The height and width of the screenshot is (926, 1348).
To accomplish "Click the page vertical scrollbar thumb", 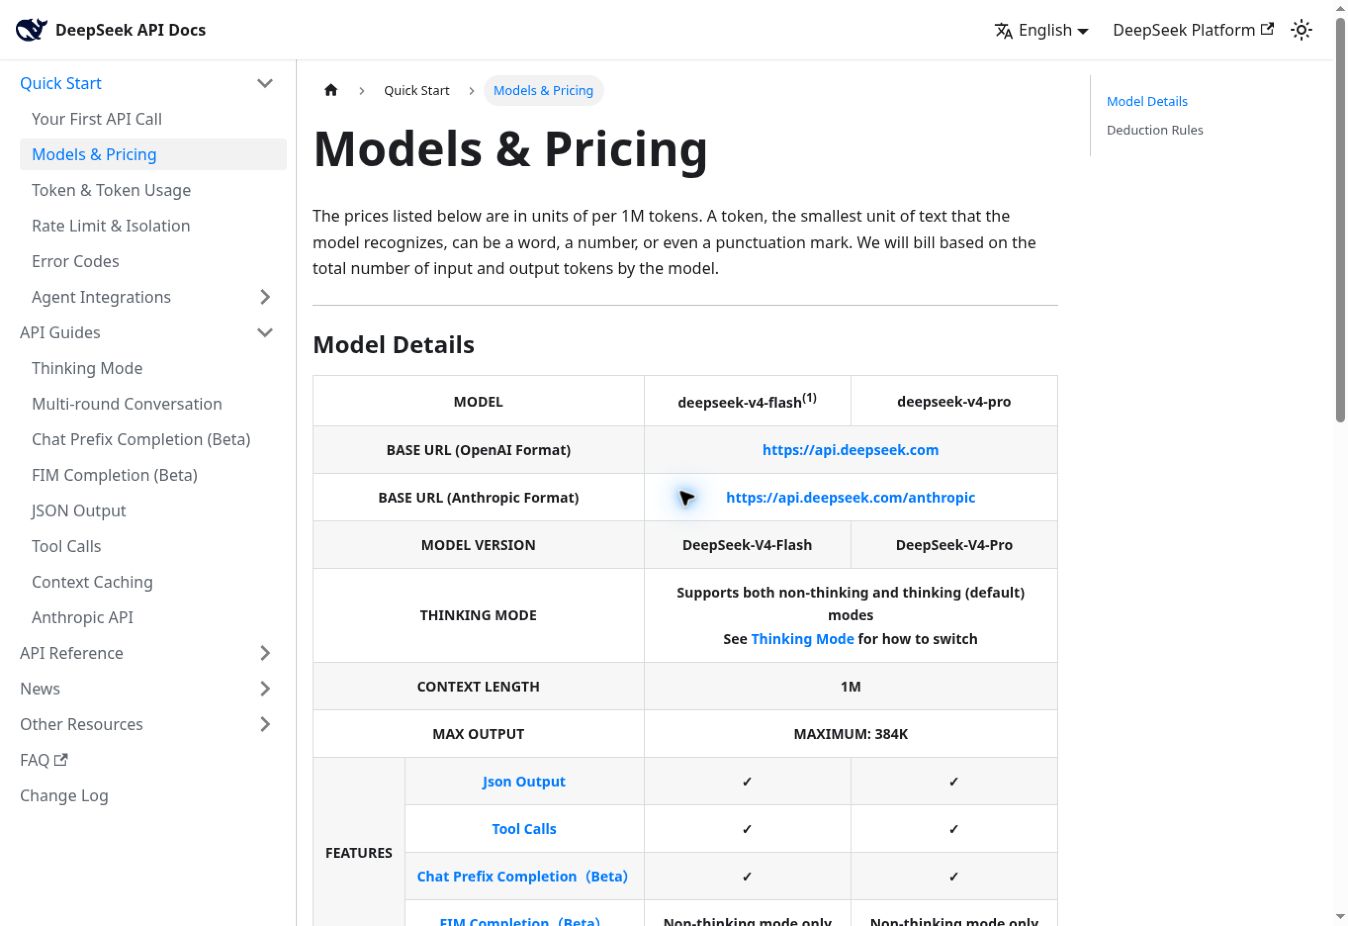I will coord(1341,220).
